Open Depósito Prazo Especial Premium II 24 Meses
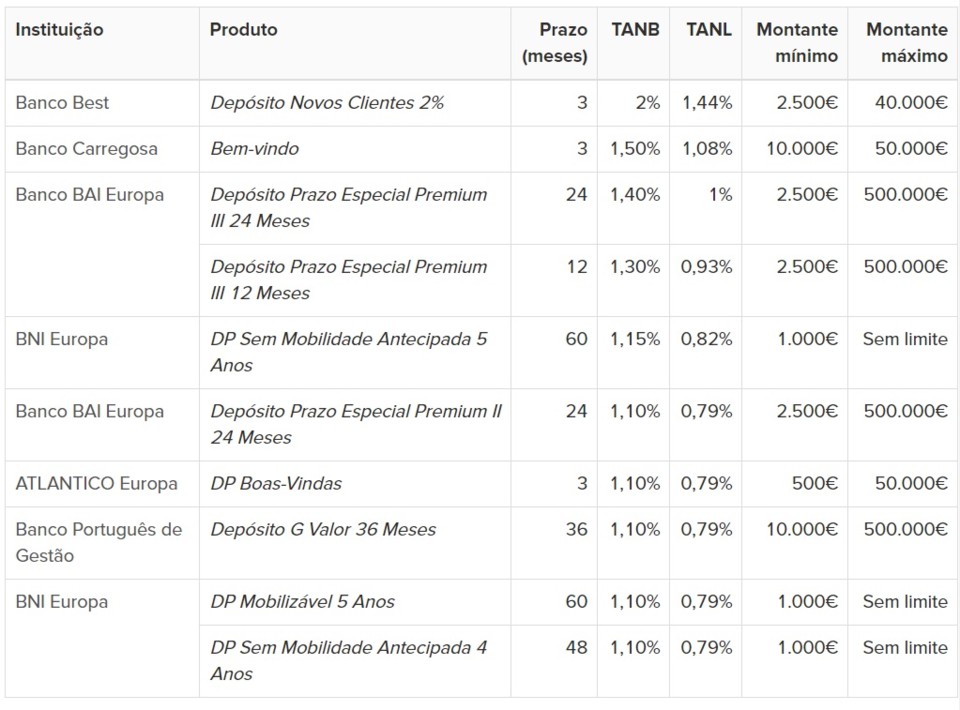 [x=355, y=424]
